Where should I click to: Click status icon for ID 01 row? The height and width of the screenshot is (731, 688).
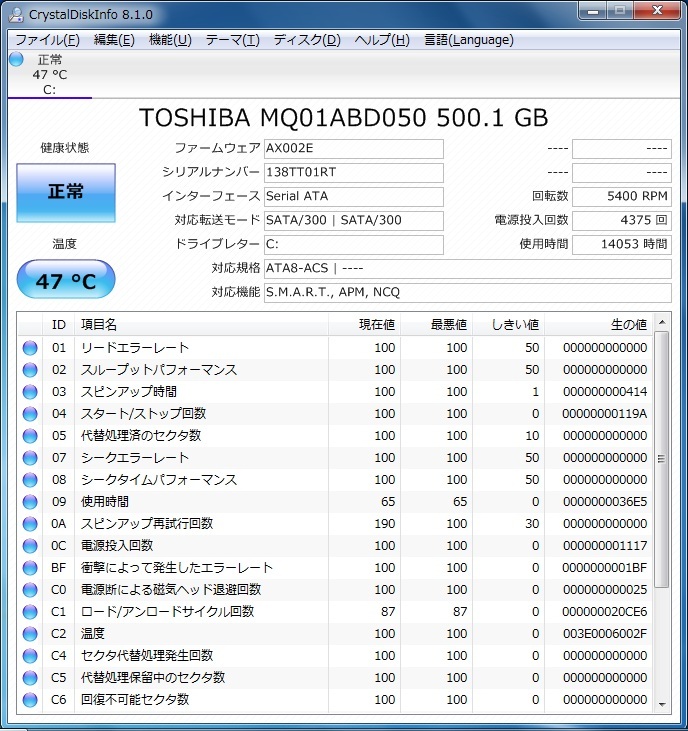pyautogui.click(x=30, y=348)
